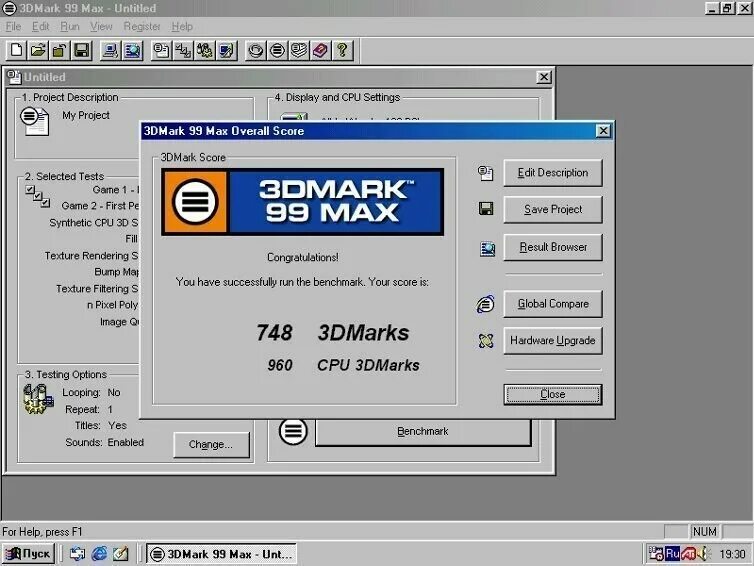
Task: Click the My Project description text
Action: pyautogui.click(x=86, y=115)
